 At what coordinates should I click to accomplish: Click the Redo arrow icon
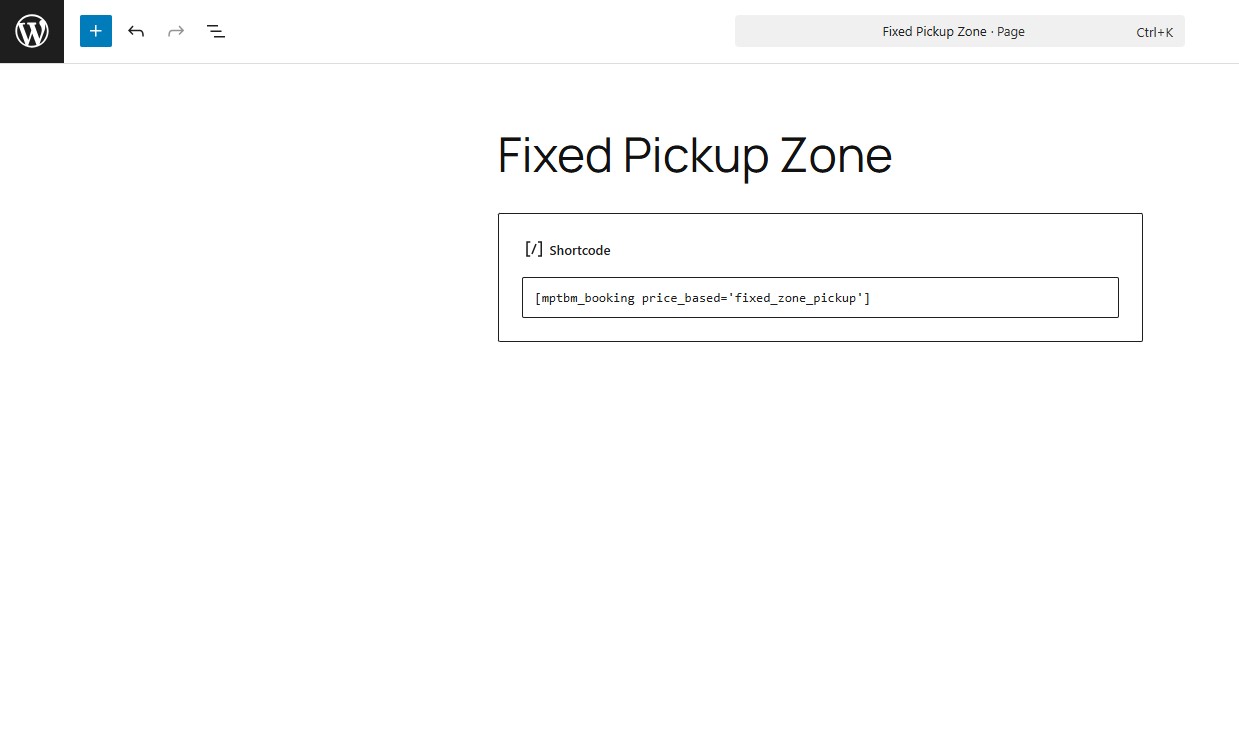(176, 31)
